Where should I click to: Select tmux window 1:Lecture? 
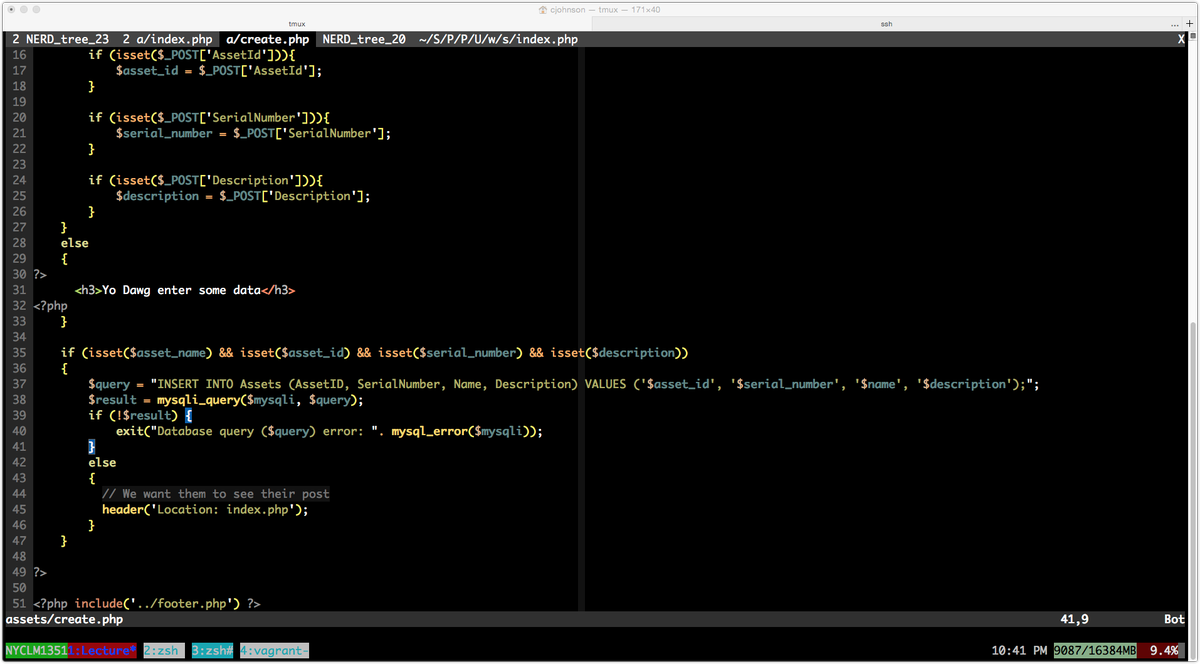[x=102, y=651]
